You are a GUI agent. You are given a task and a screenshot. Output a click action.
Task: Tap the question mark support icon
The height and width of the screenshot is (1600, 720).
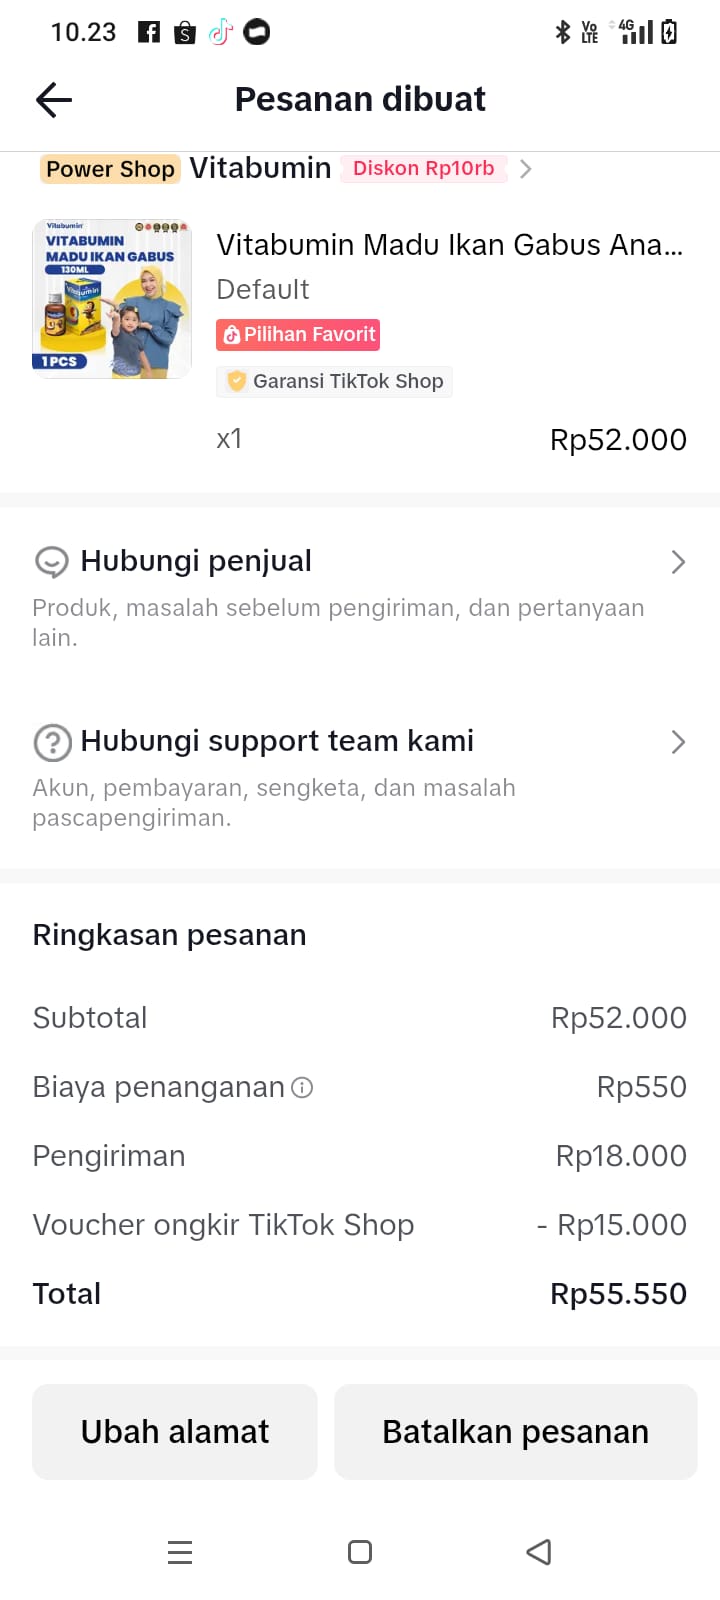pyautogui.click(x=52, y=742)
